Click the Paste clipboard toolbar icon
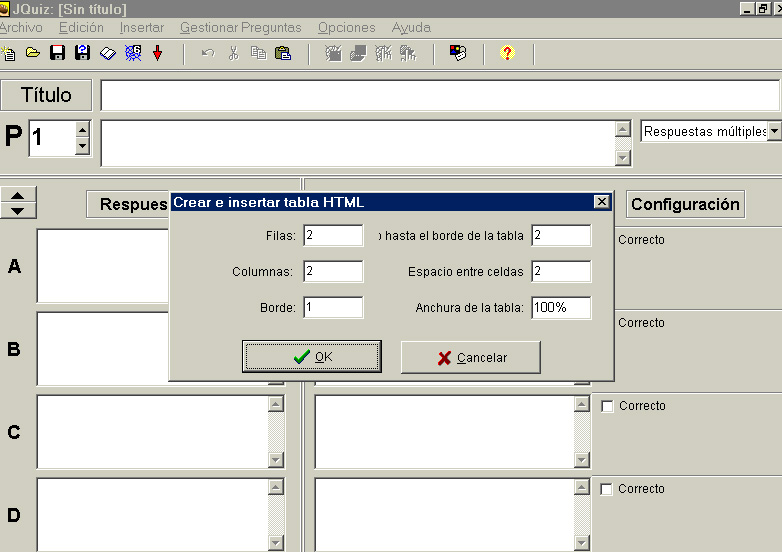The image size is (782, 552). (x=283, y=53)
